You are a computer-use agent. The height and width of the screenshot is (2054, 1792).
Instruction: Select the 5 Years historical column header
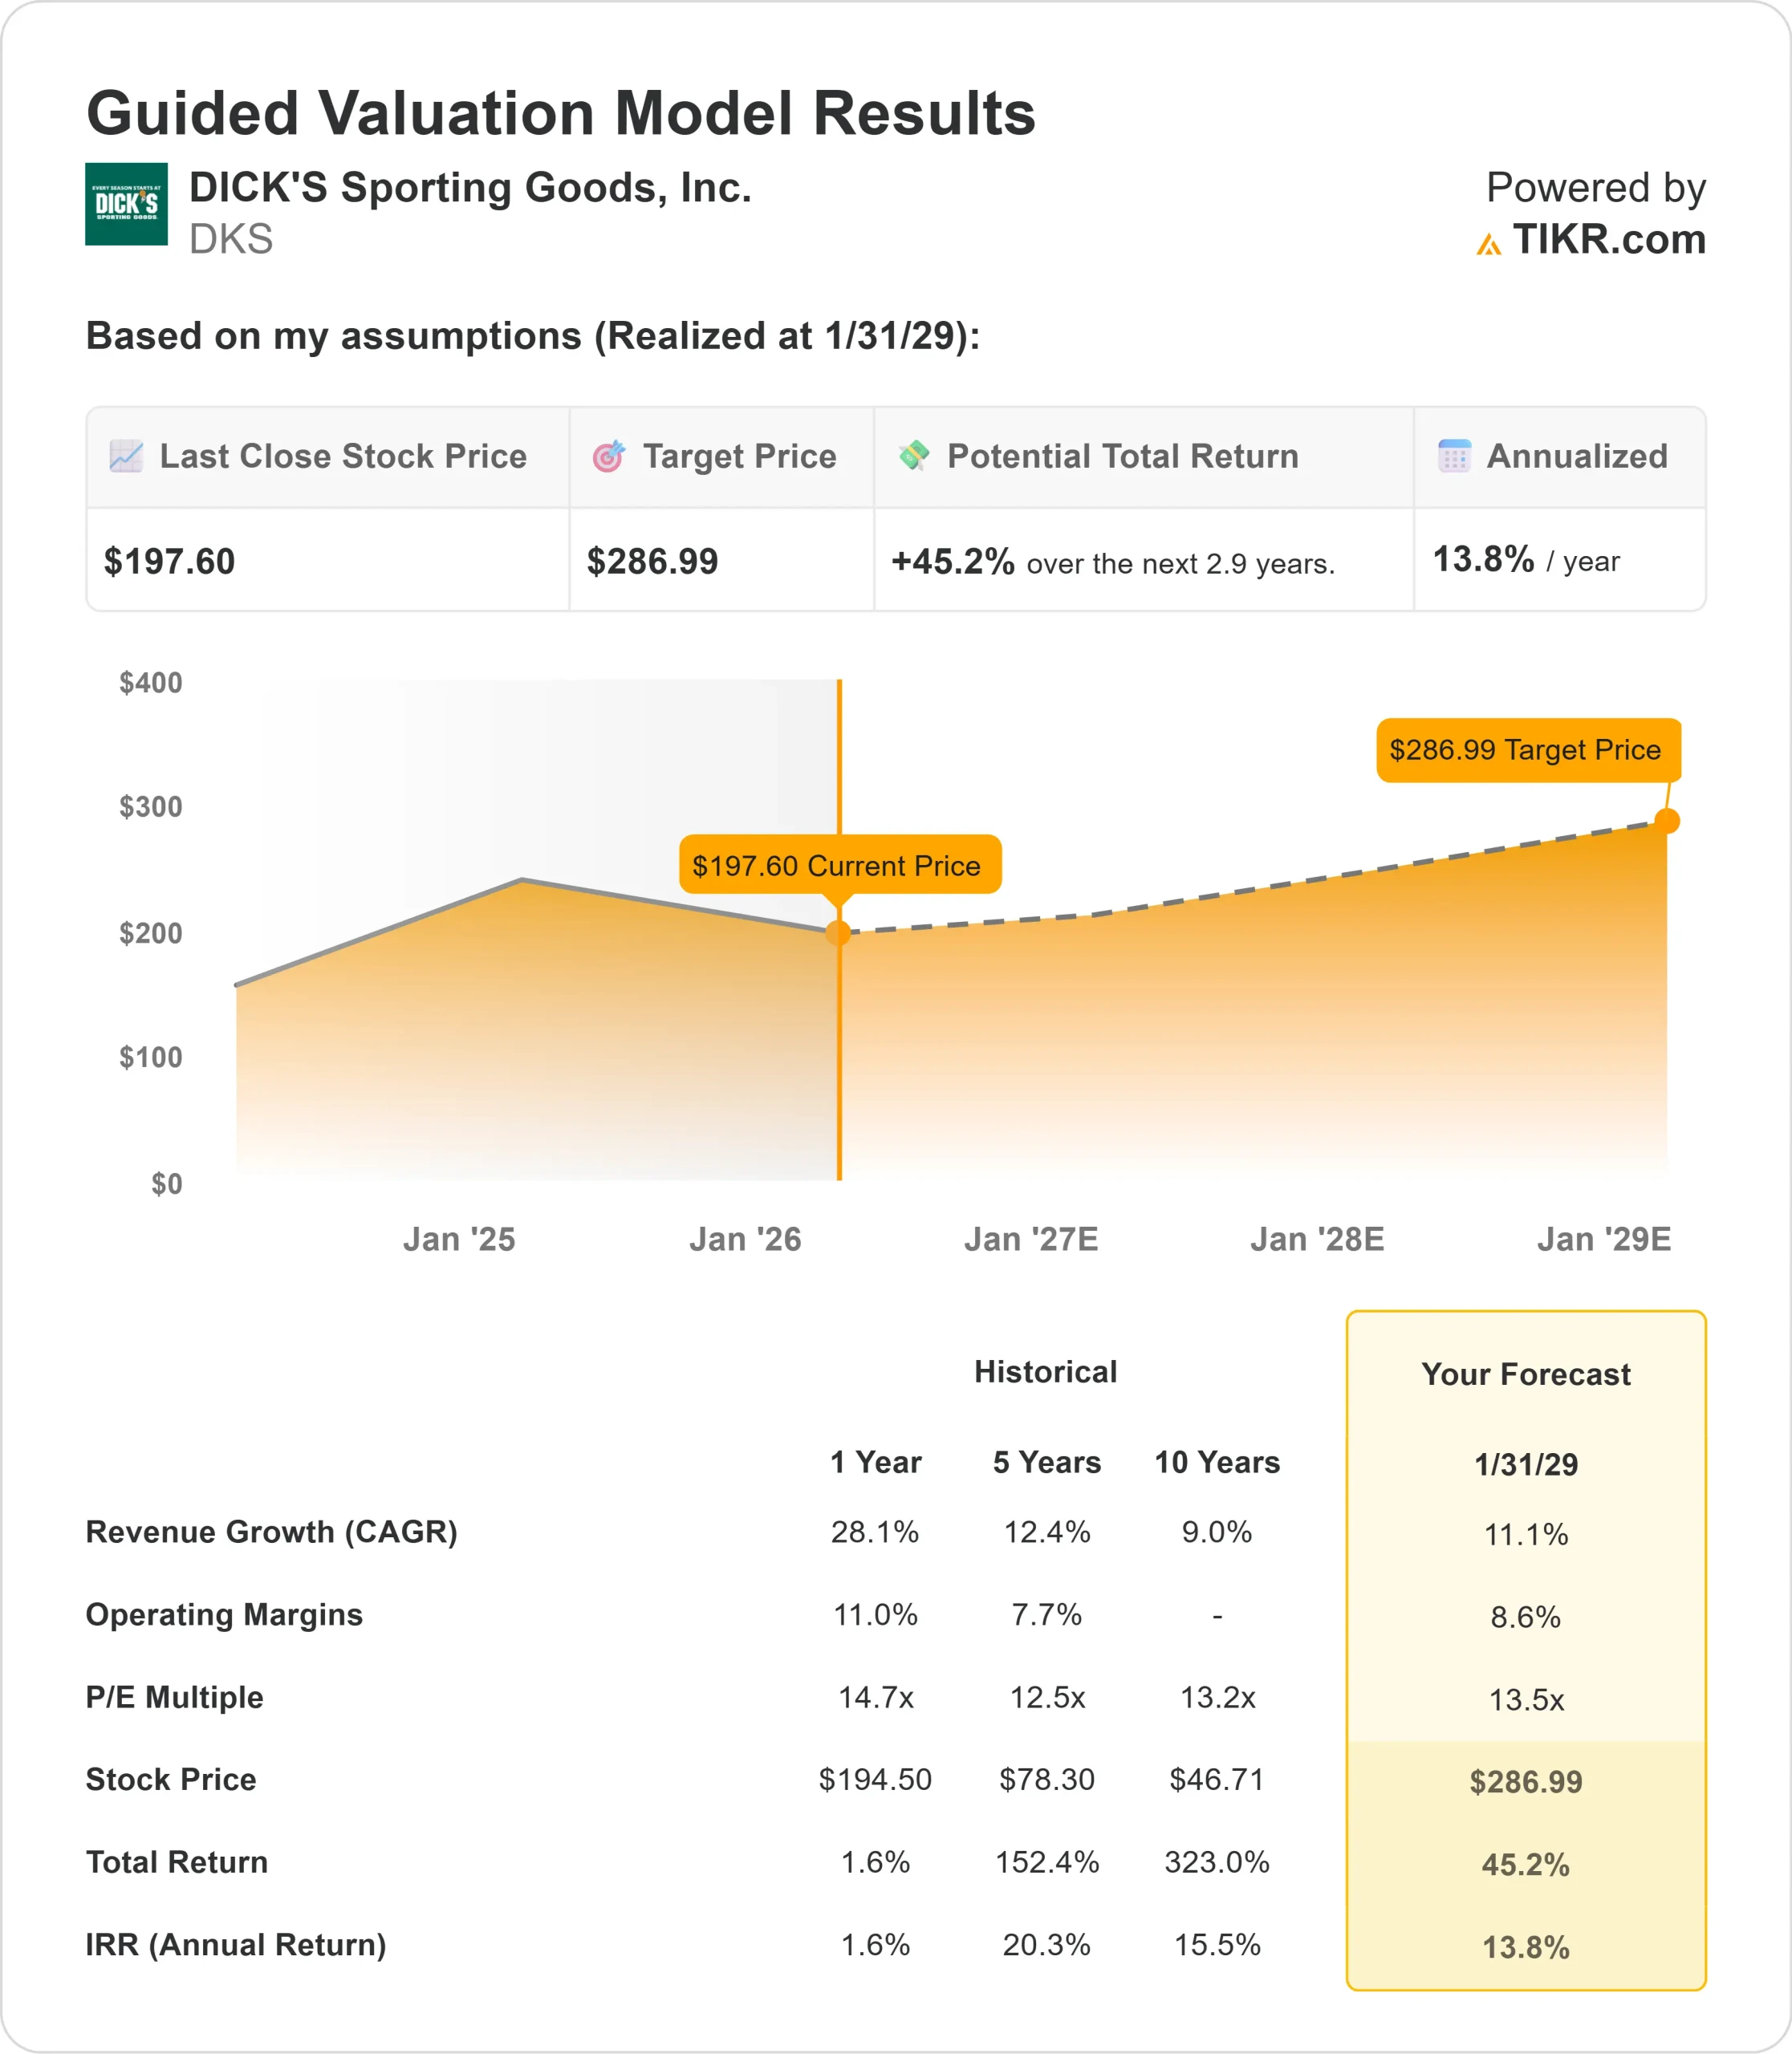pyautogui.click(x=1046, y=1462)
